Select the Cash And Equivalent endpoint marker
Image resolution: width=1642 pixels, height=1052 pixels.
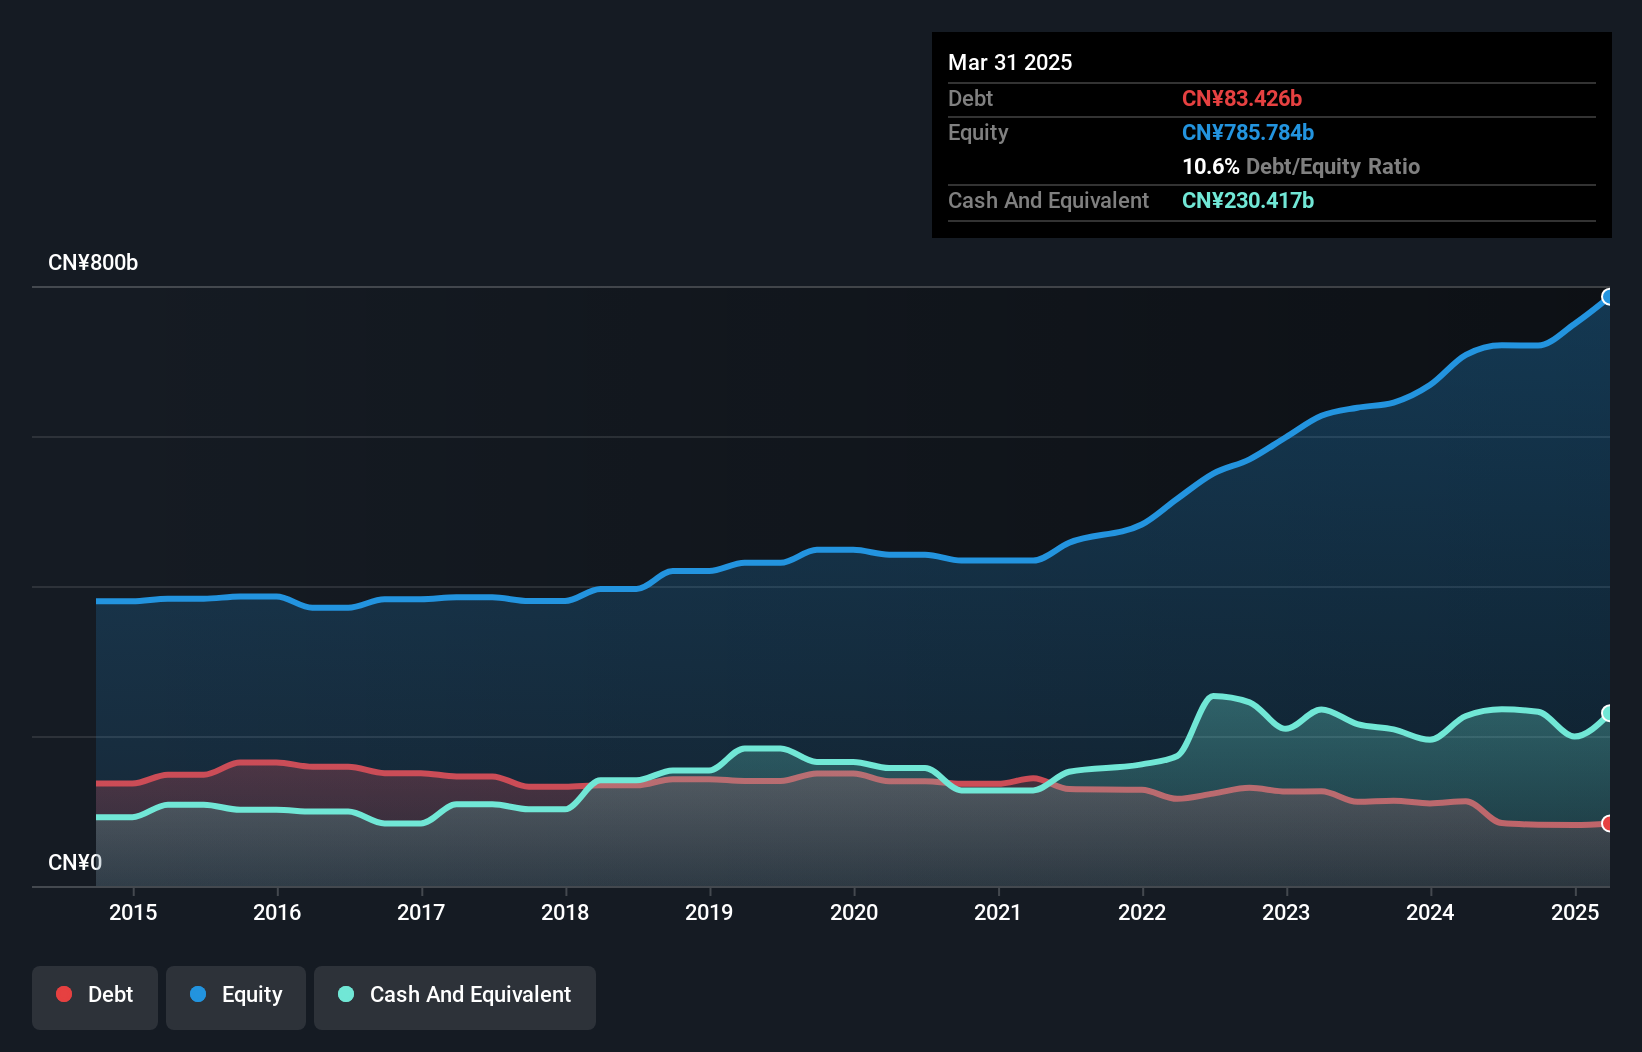[1608, 713]
